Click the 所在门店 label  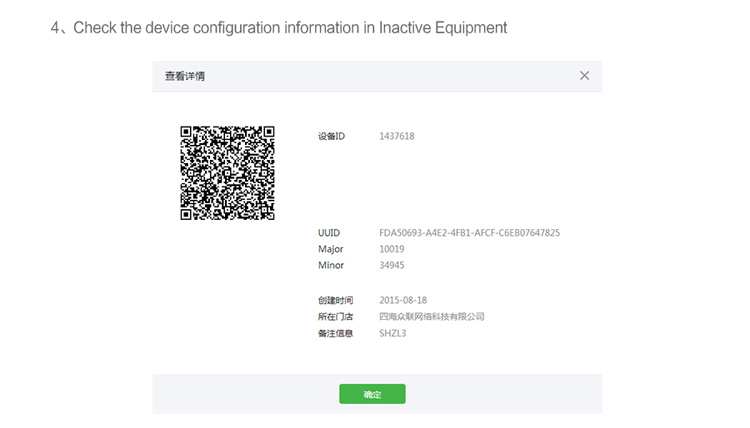pyautogui.click(x=335, y=317)
